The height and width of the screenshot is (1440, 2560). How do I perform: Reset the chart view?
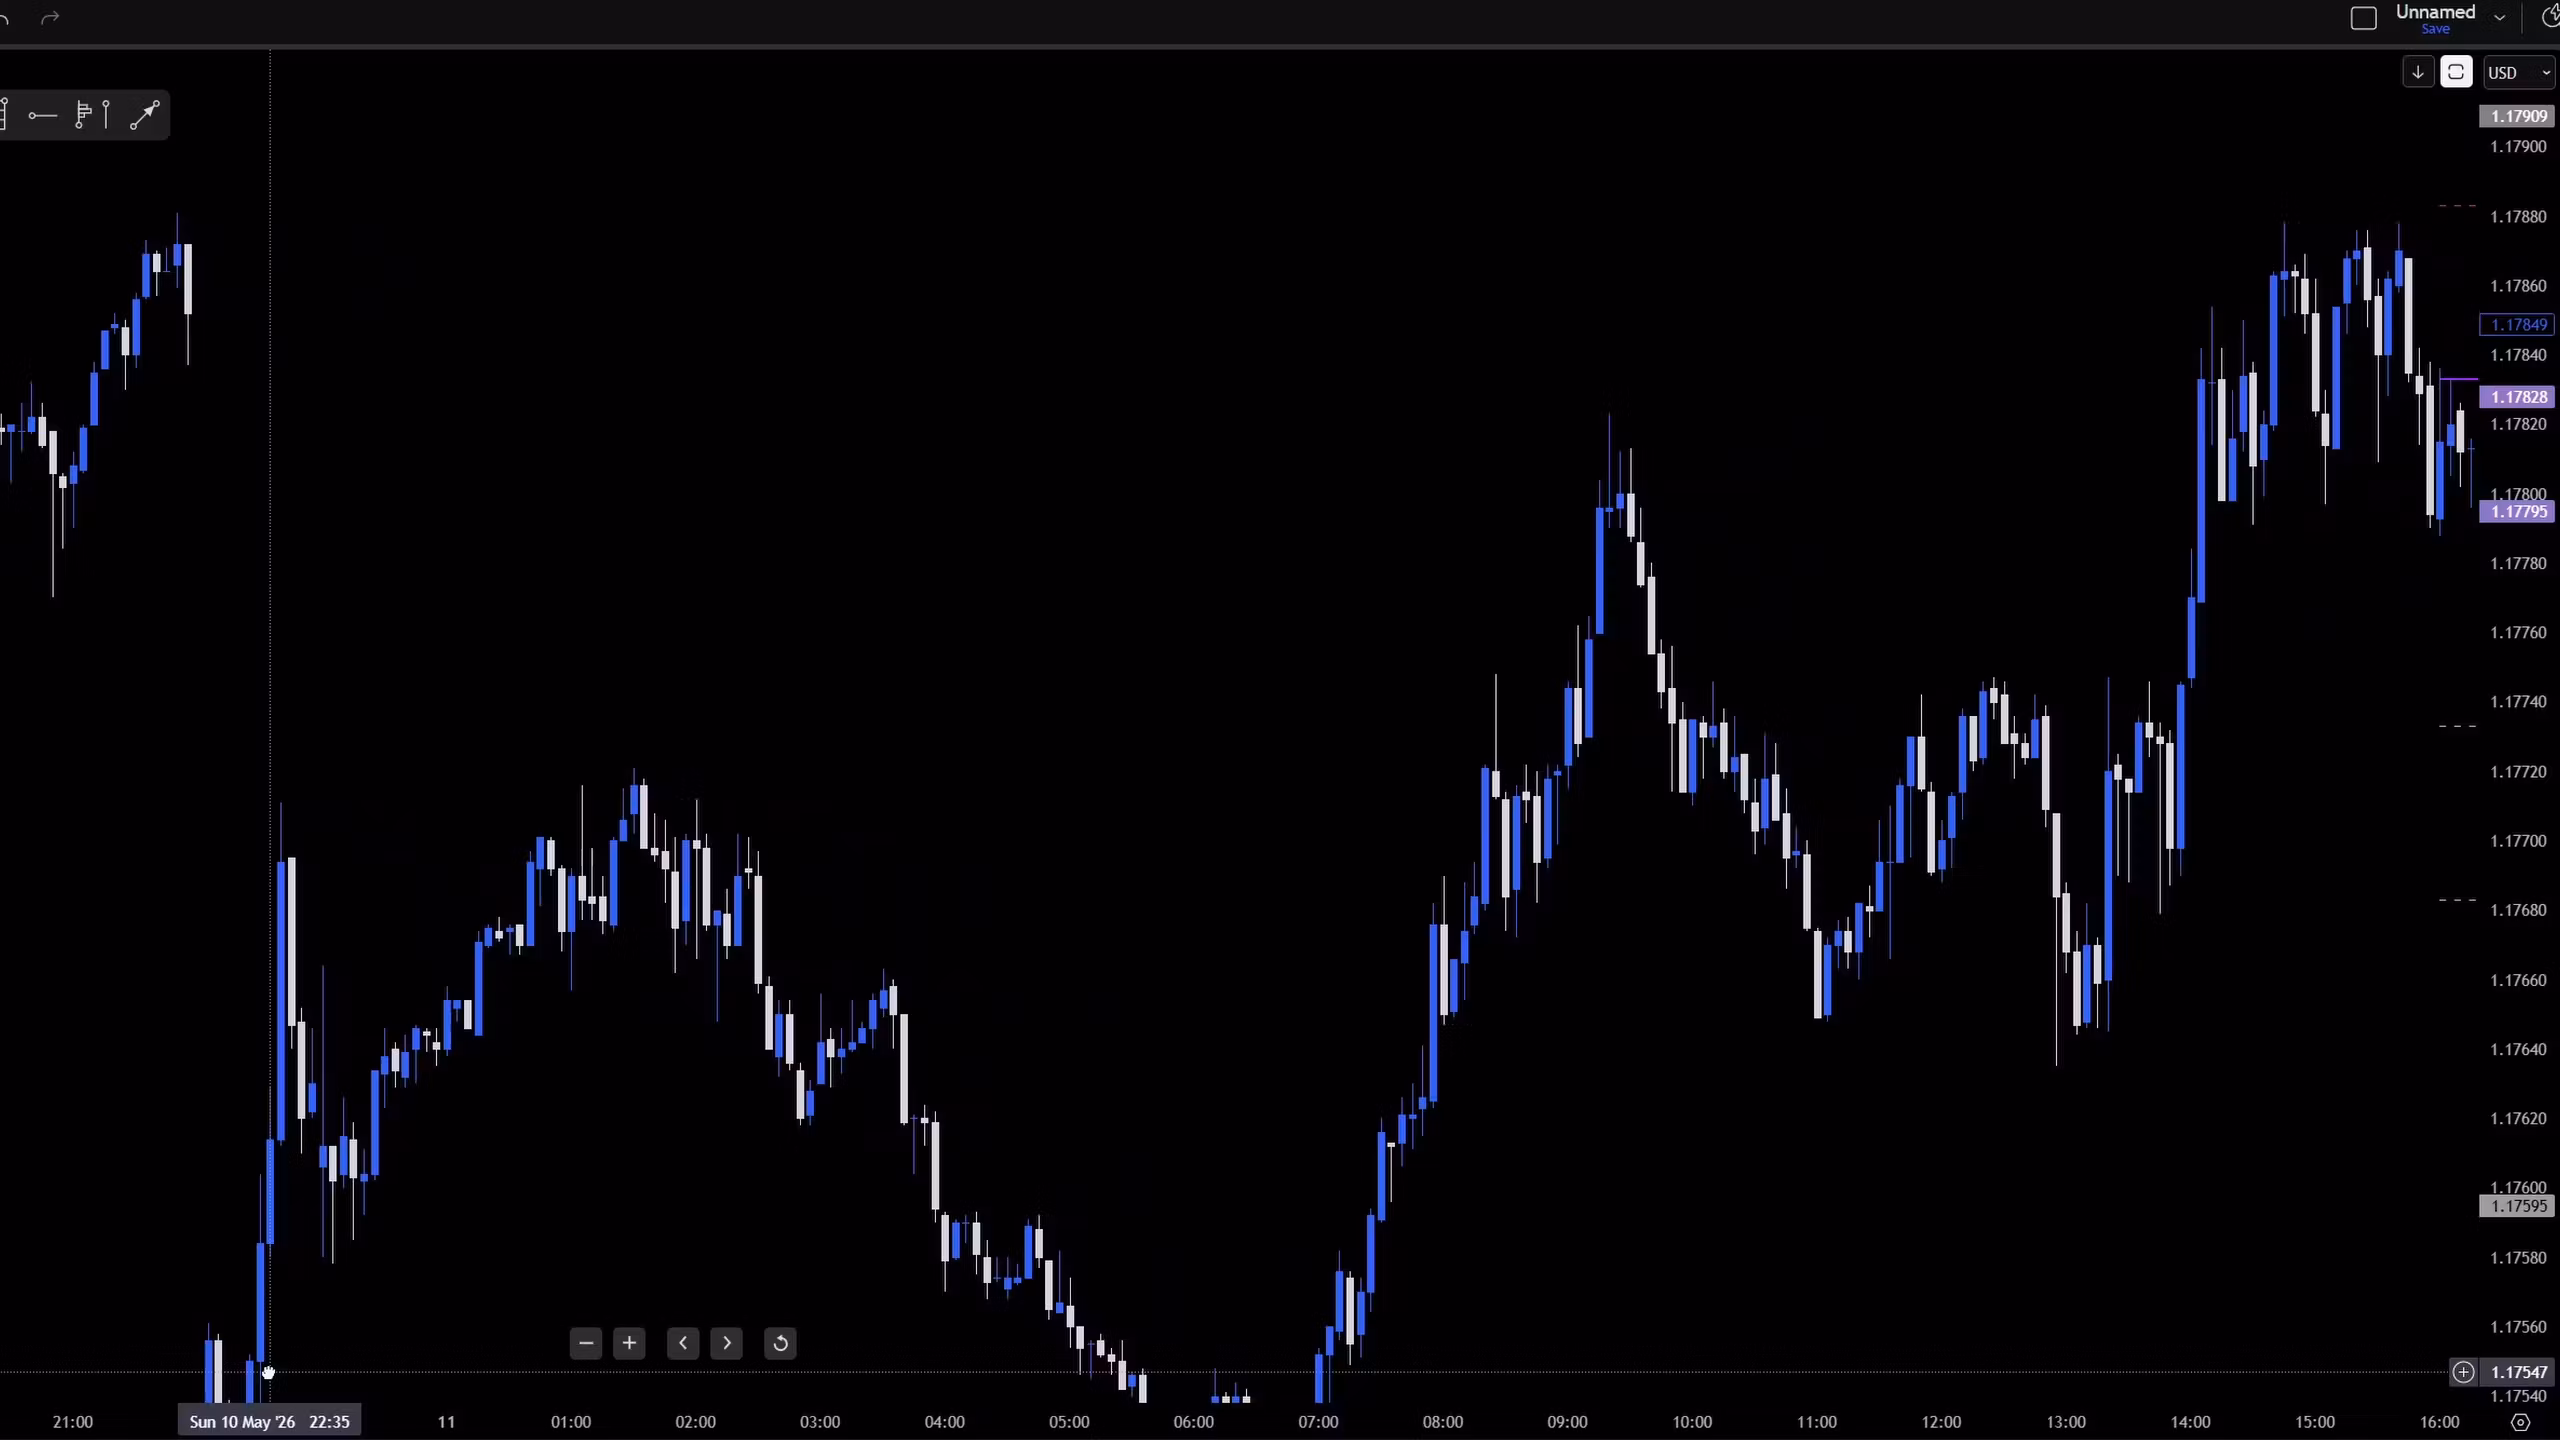[781, 1343]
